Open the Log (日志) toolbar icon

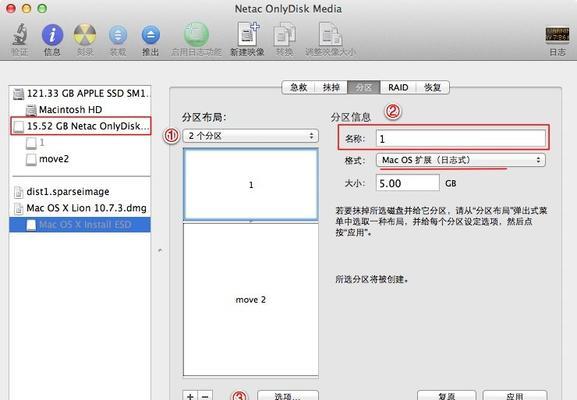click(x=557, y=35)
